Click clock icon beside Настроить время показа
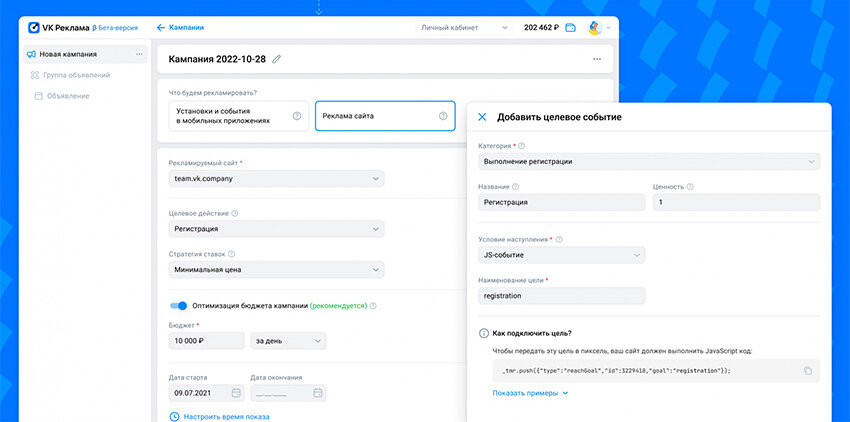Viewport: 850px width, 422px height. click(x=174, y=417)
